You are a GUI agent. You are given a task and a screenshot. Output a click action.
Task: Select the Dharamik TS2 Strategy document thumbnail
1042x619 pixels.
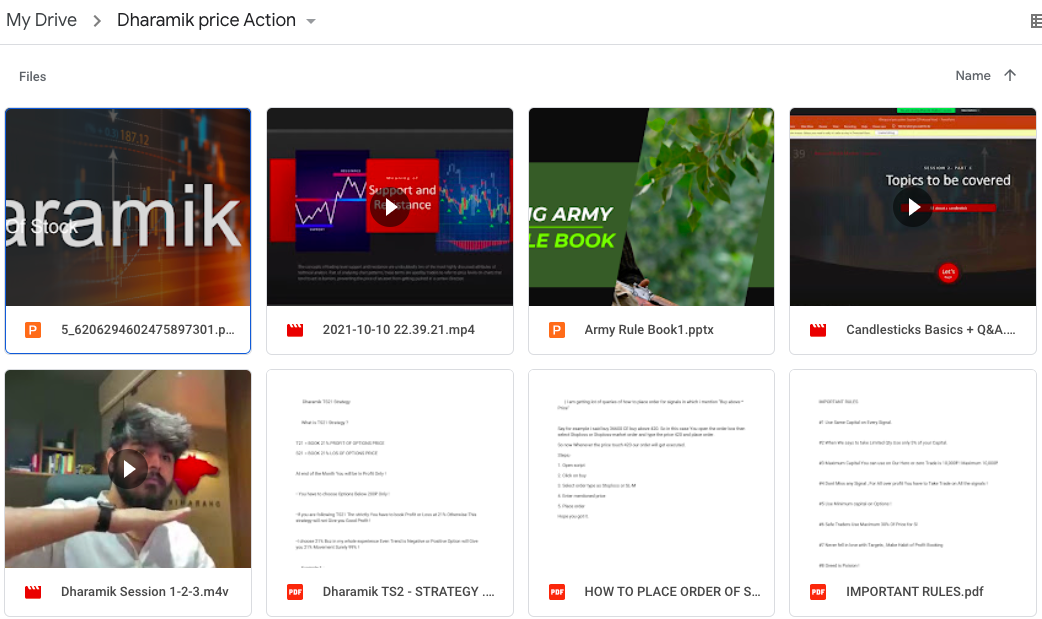point(389,468)
